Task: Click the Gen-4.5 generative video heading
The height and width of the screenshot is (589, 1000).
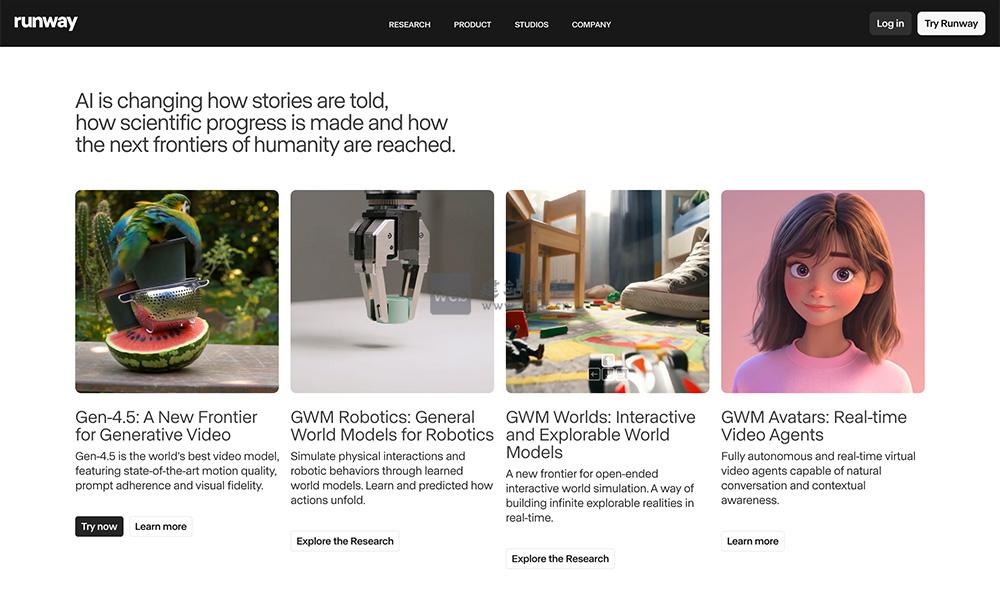Action: (166, 426)
